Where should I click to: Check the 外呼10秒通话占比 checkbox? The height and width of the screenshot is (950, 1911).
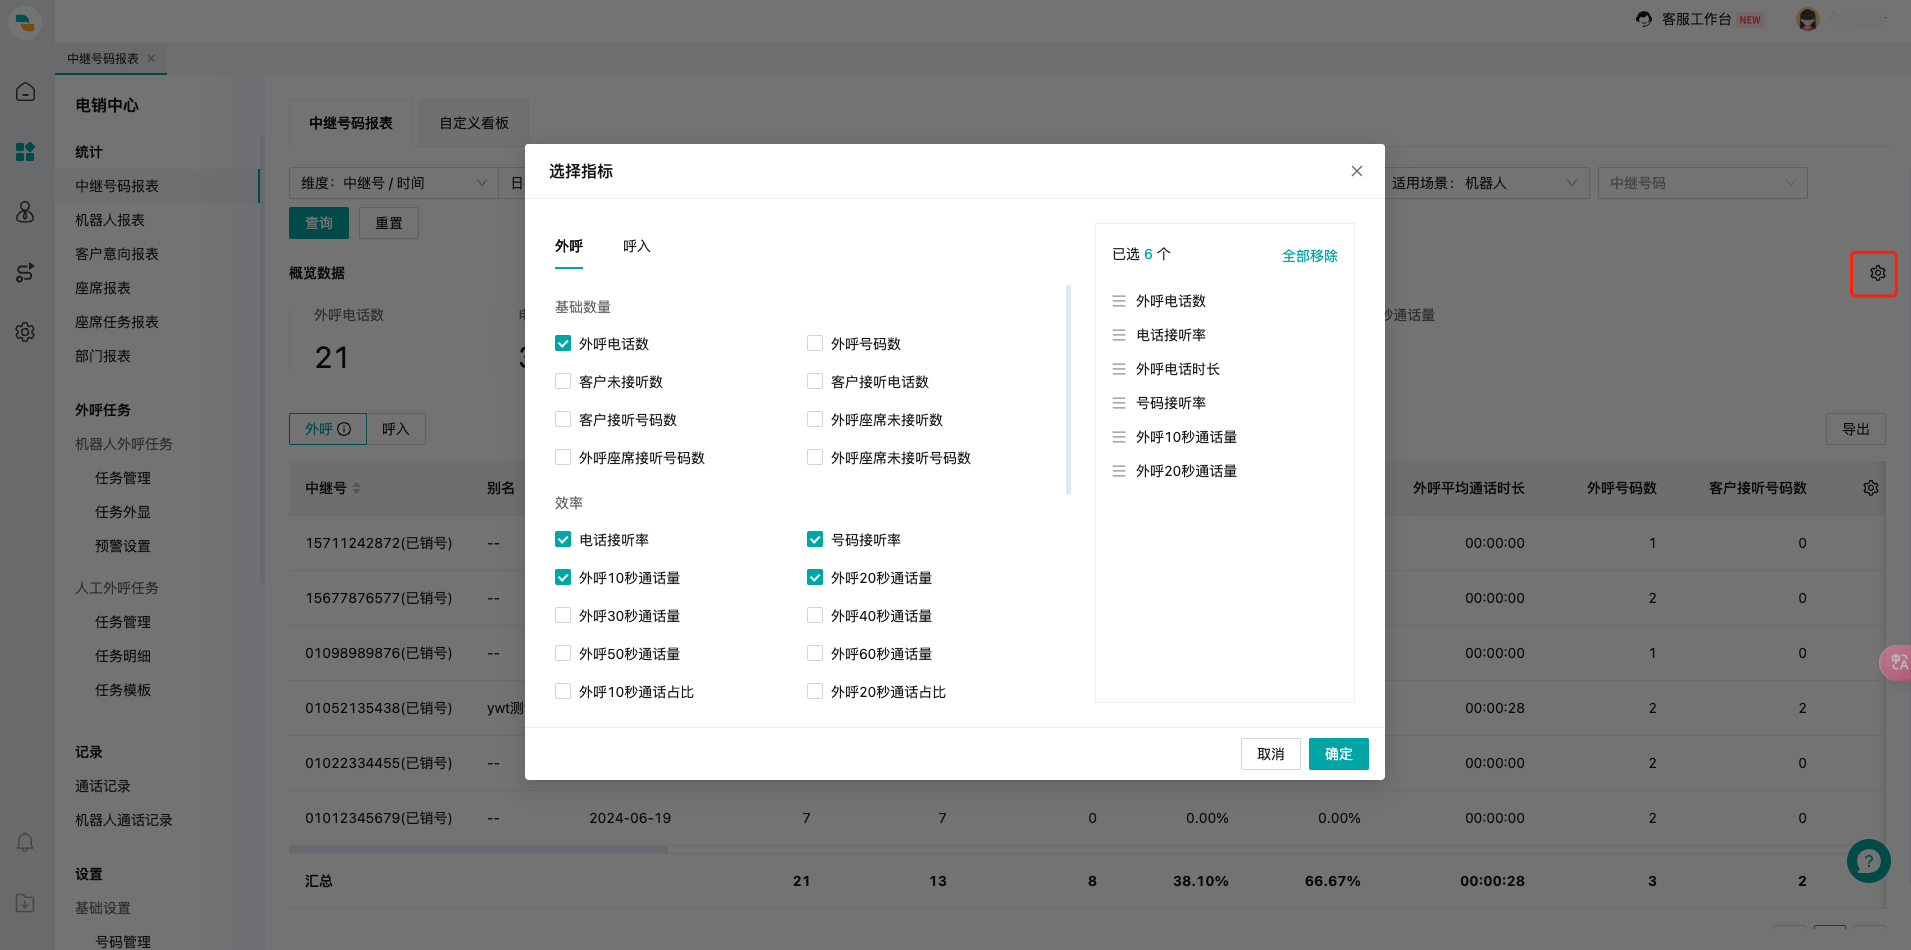coord(563,691)
